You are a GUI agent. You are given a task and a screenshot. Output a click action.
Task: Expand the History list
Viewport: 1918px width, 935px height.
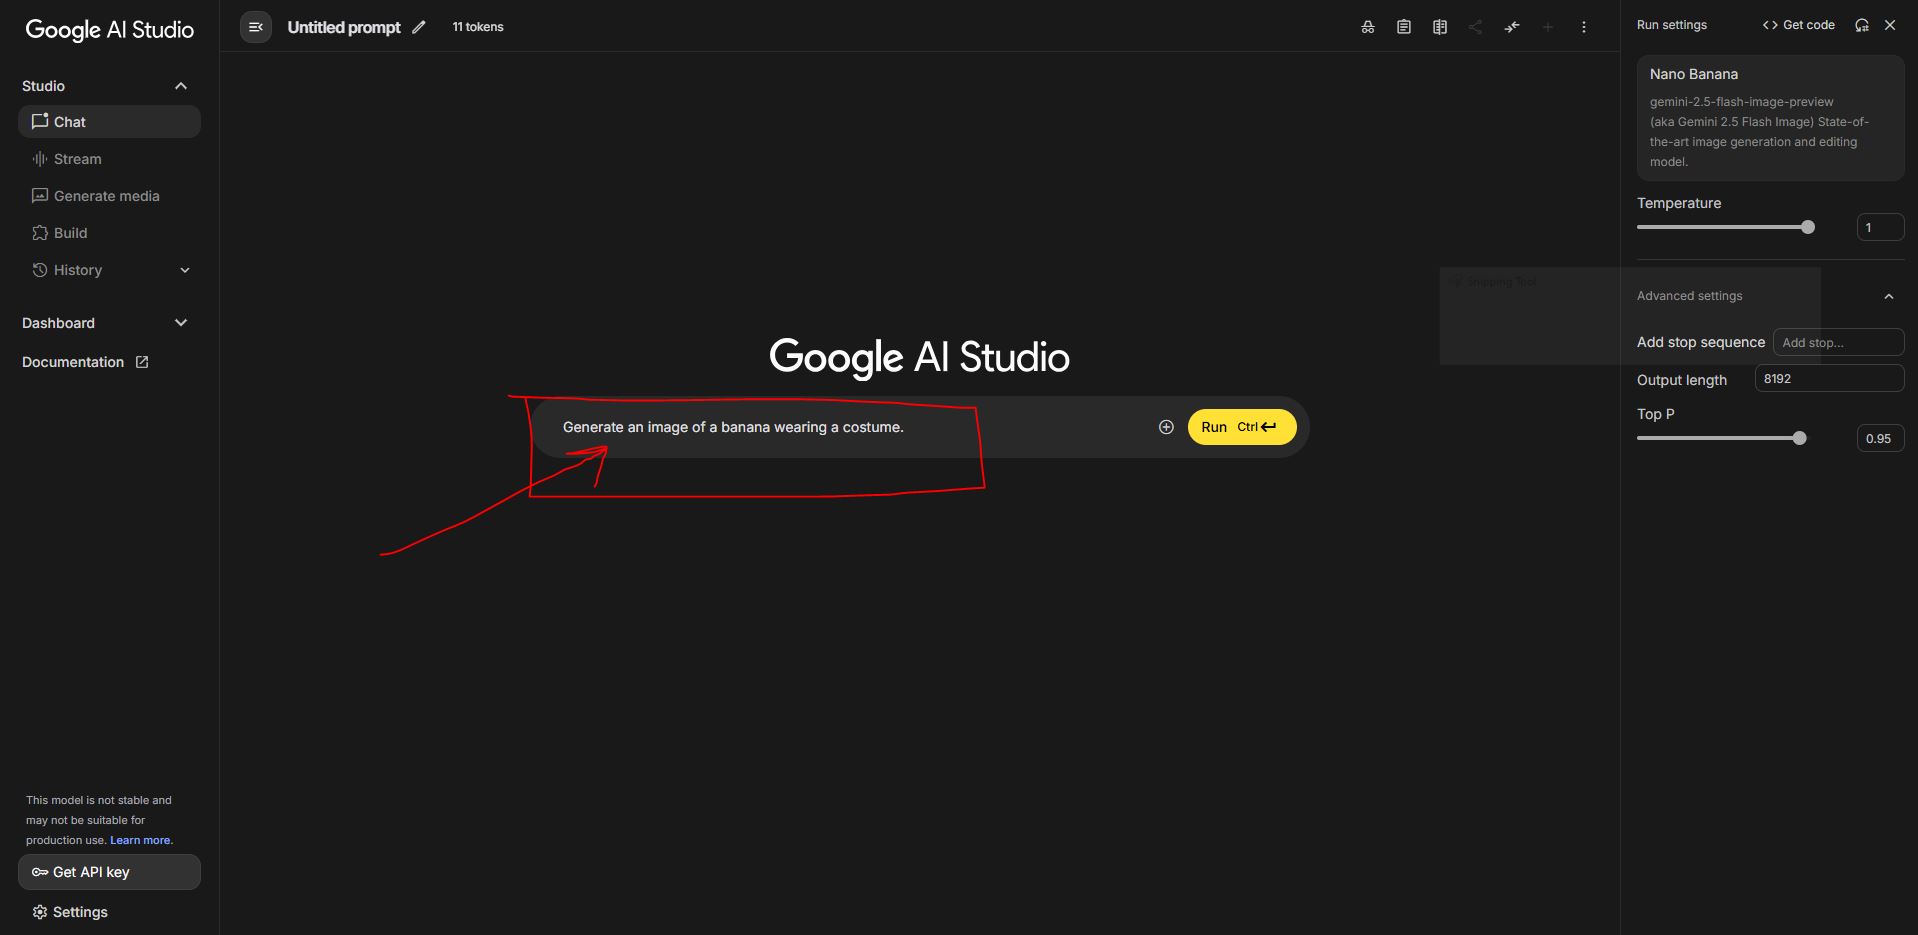[x=184, y=270]
